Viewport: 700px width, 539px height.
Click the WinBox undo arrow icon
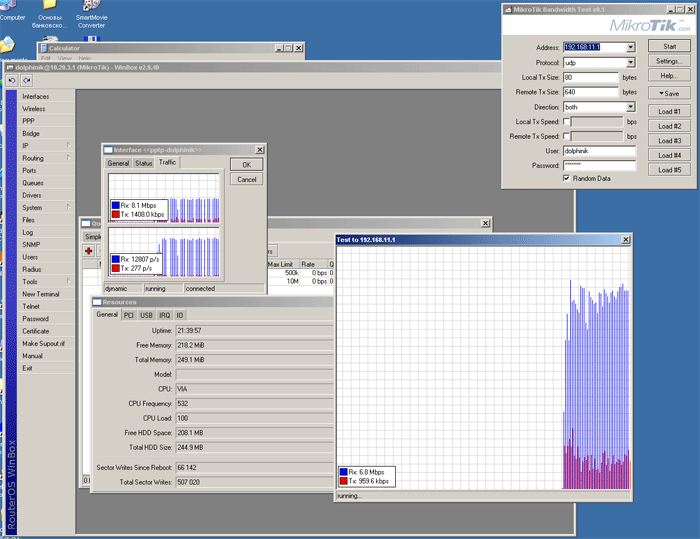pos(12,80)
